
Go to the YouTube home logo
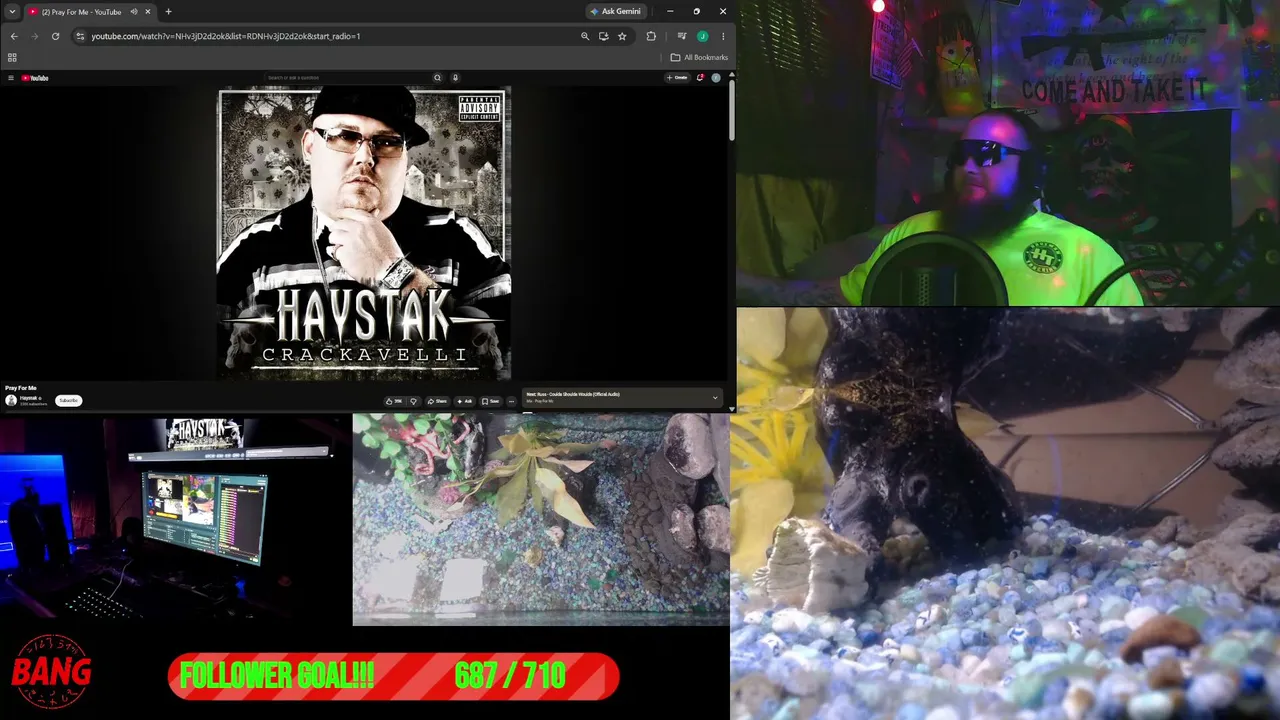[35, 77]
